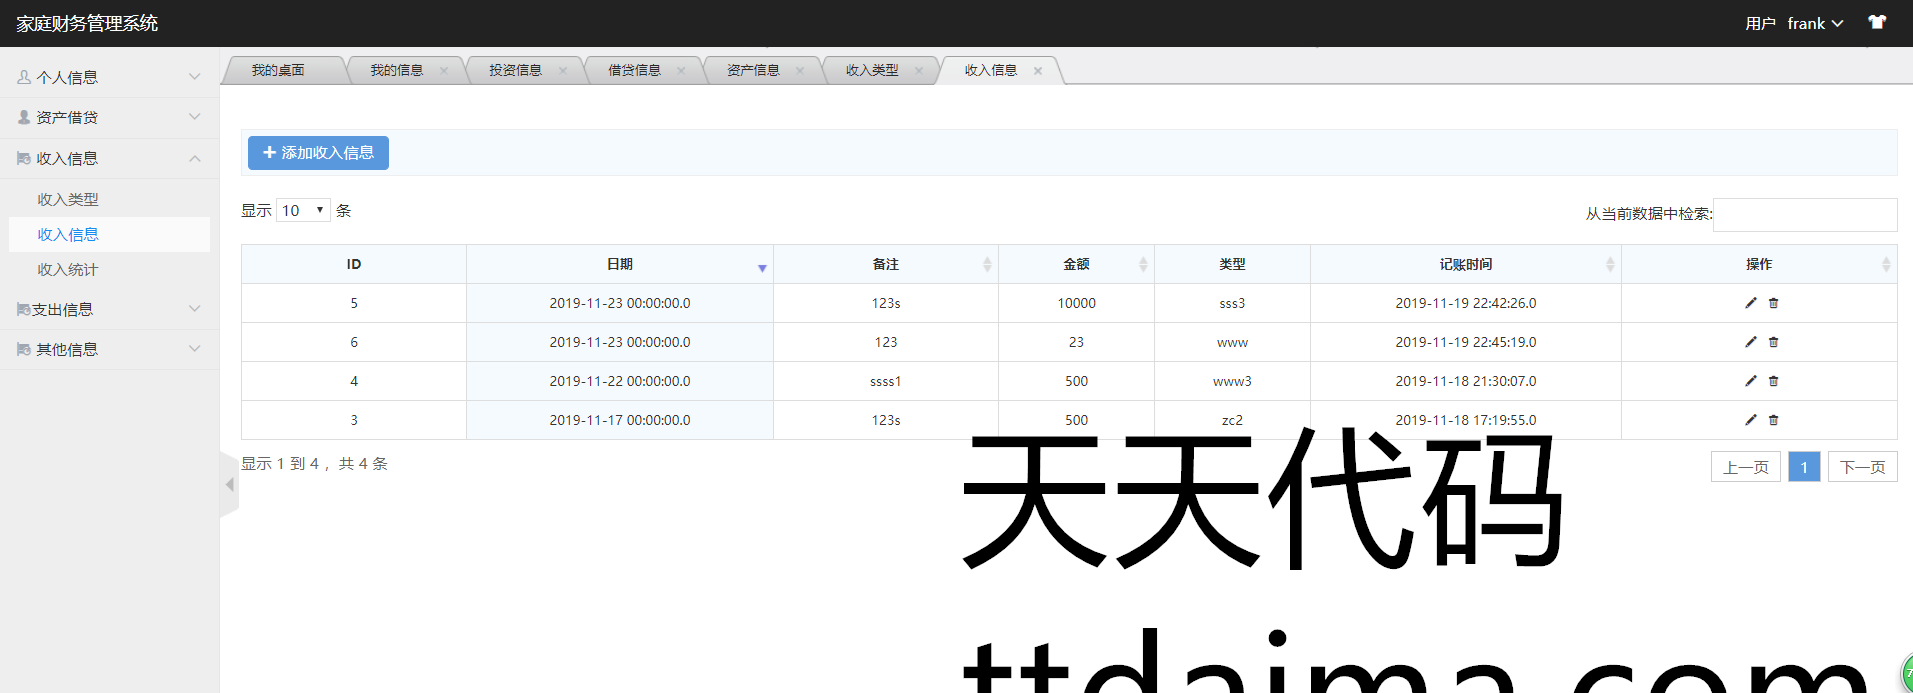This screenshot has height=693, width=1913.
Task: Sort table by 记账时间 column
Action: [x=1465, y=264]
